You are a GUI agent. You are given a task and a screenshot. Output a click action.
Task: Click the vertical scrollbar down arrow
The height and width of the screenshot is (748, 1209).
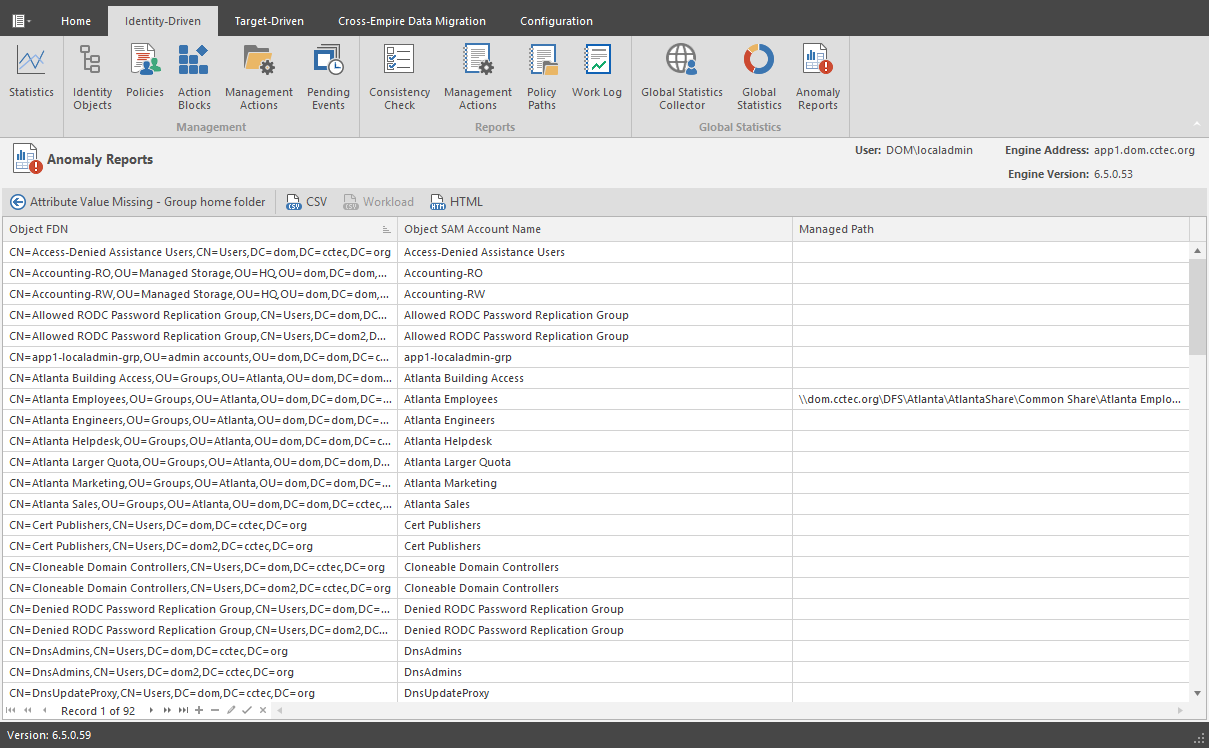pos(1198,693)
